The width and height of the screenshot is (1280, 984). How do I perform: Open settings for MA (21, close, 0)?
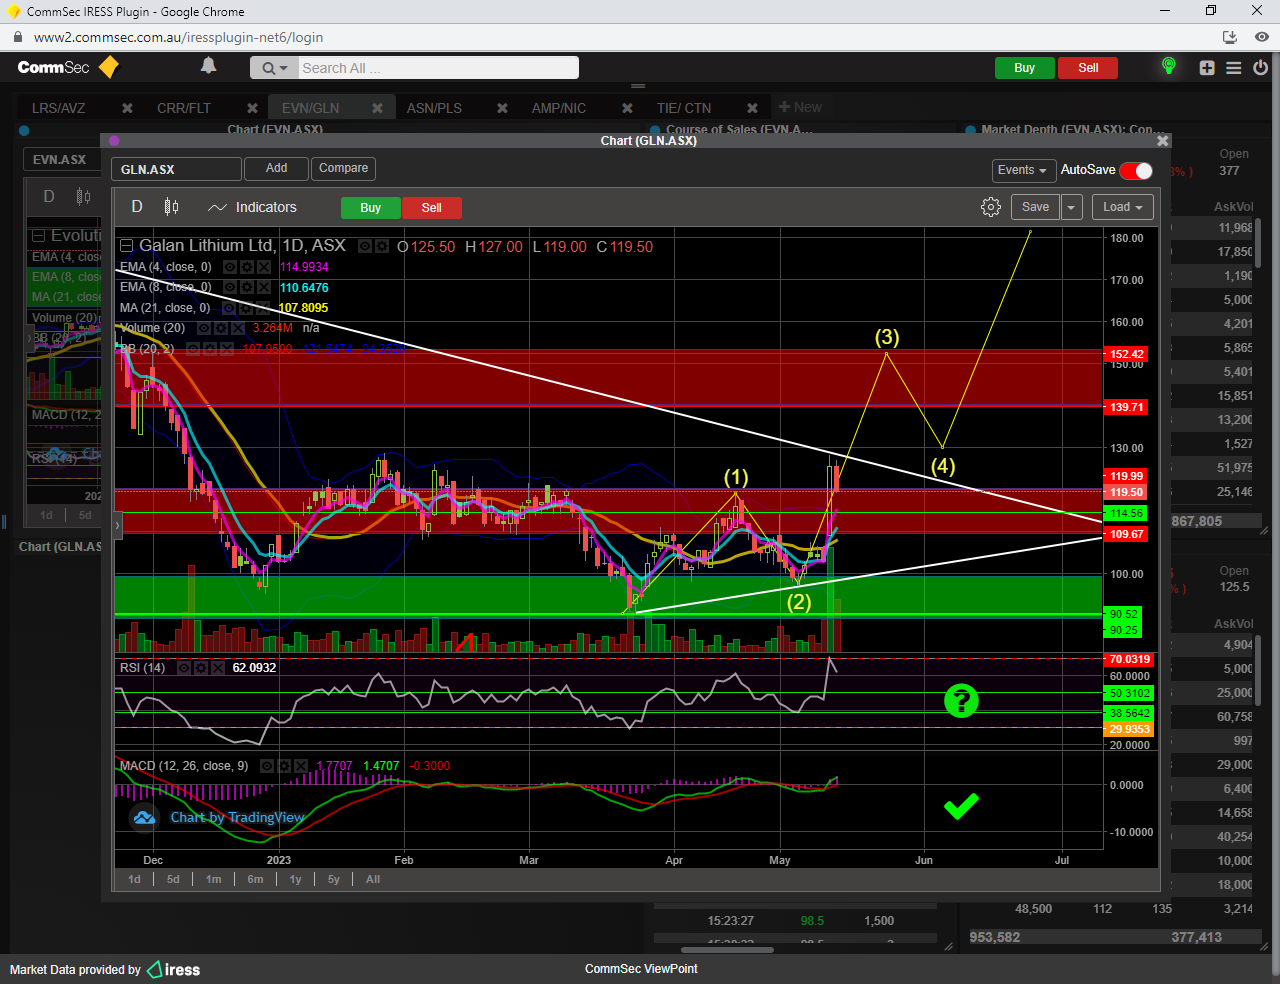click(x=246, y=308)
